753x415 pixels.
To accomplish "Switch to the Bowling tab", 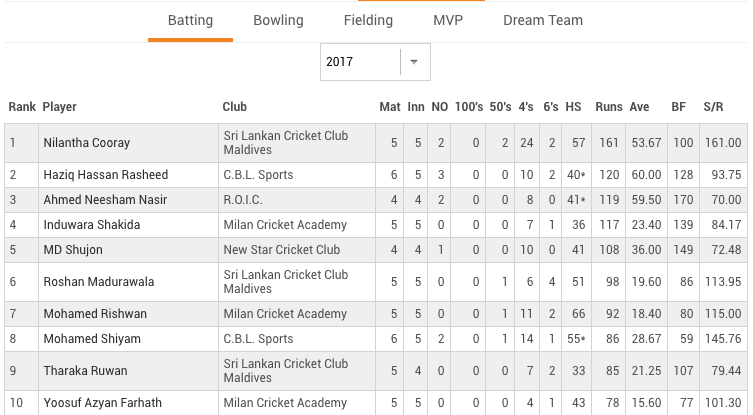I will coord(279,20).
